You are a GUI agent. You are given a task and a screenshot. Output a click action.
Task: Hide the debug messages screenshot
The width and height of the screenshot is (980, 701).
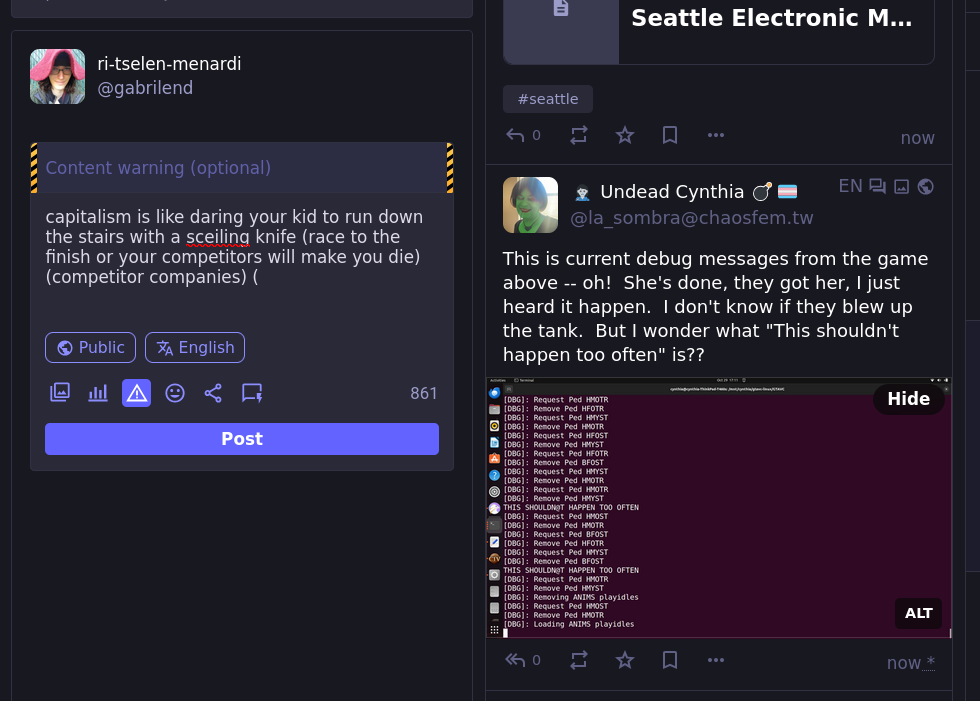pos(908,398)
